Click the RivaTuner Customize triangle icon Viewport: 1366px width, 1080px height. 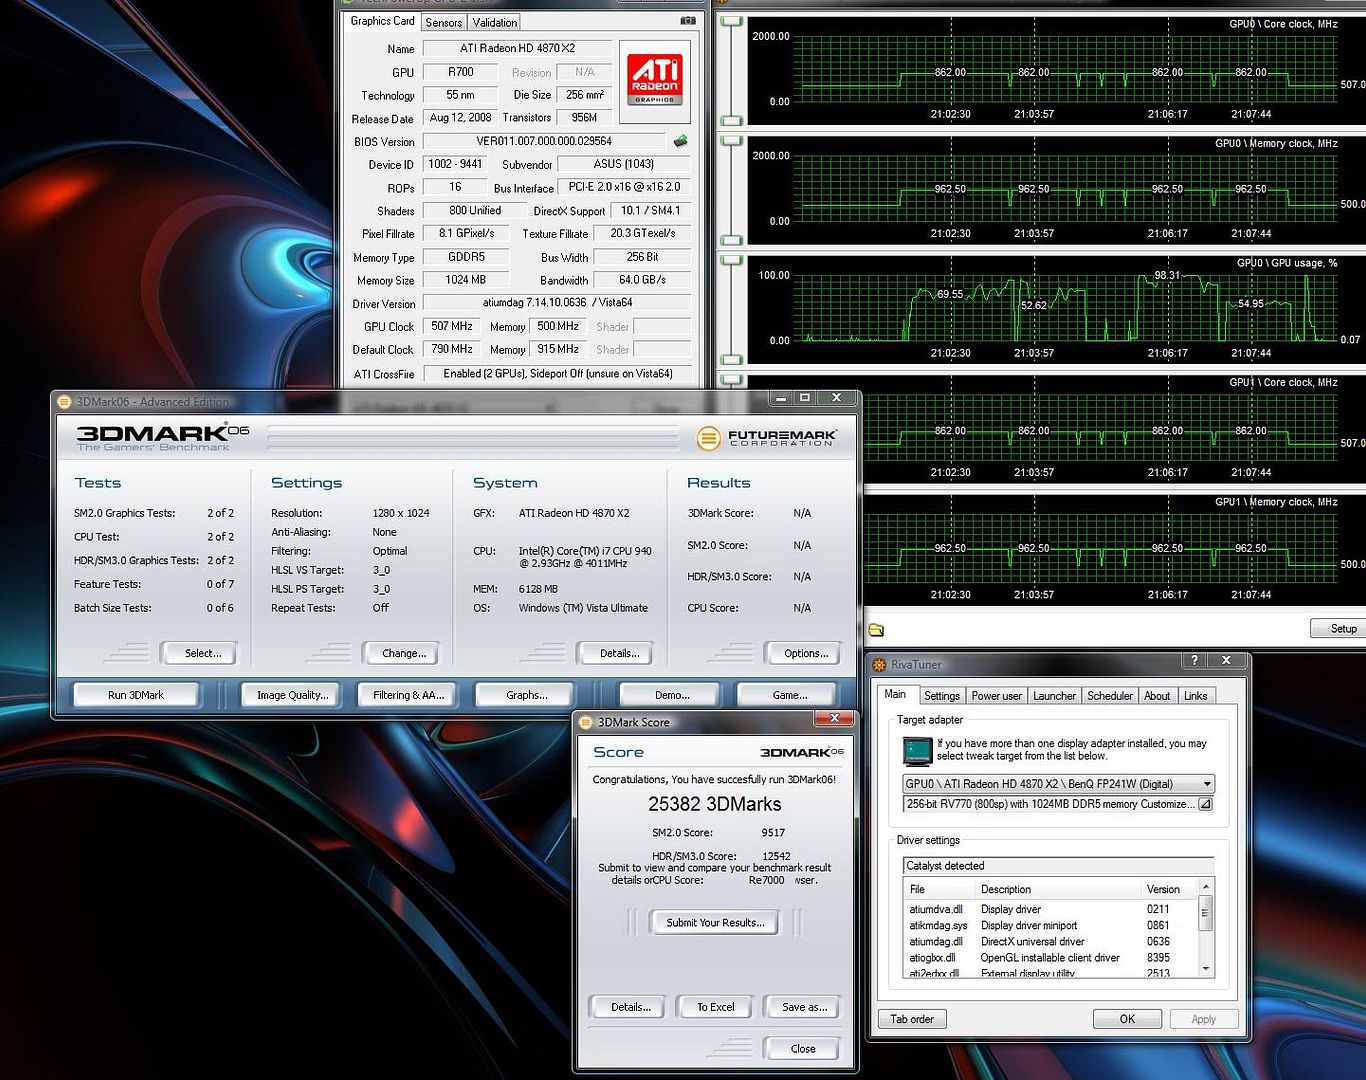click(1205, 804)
